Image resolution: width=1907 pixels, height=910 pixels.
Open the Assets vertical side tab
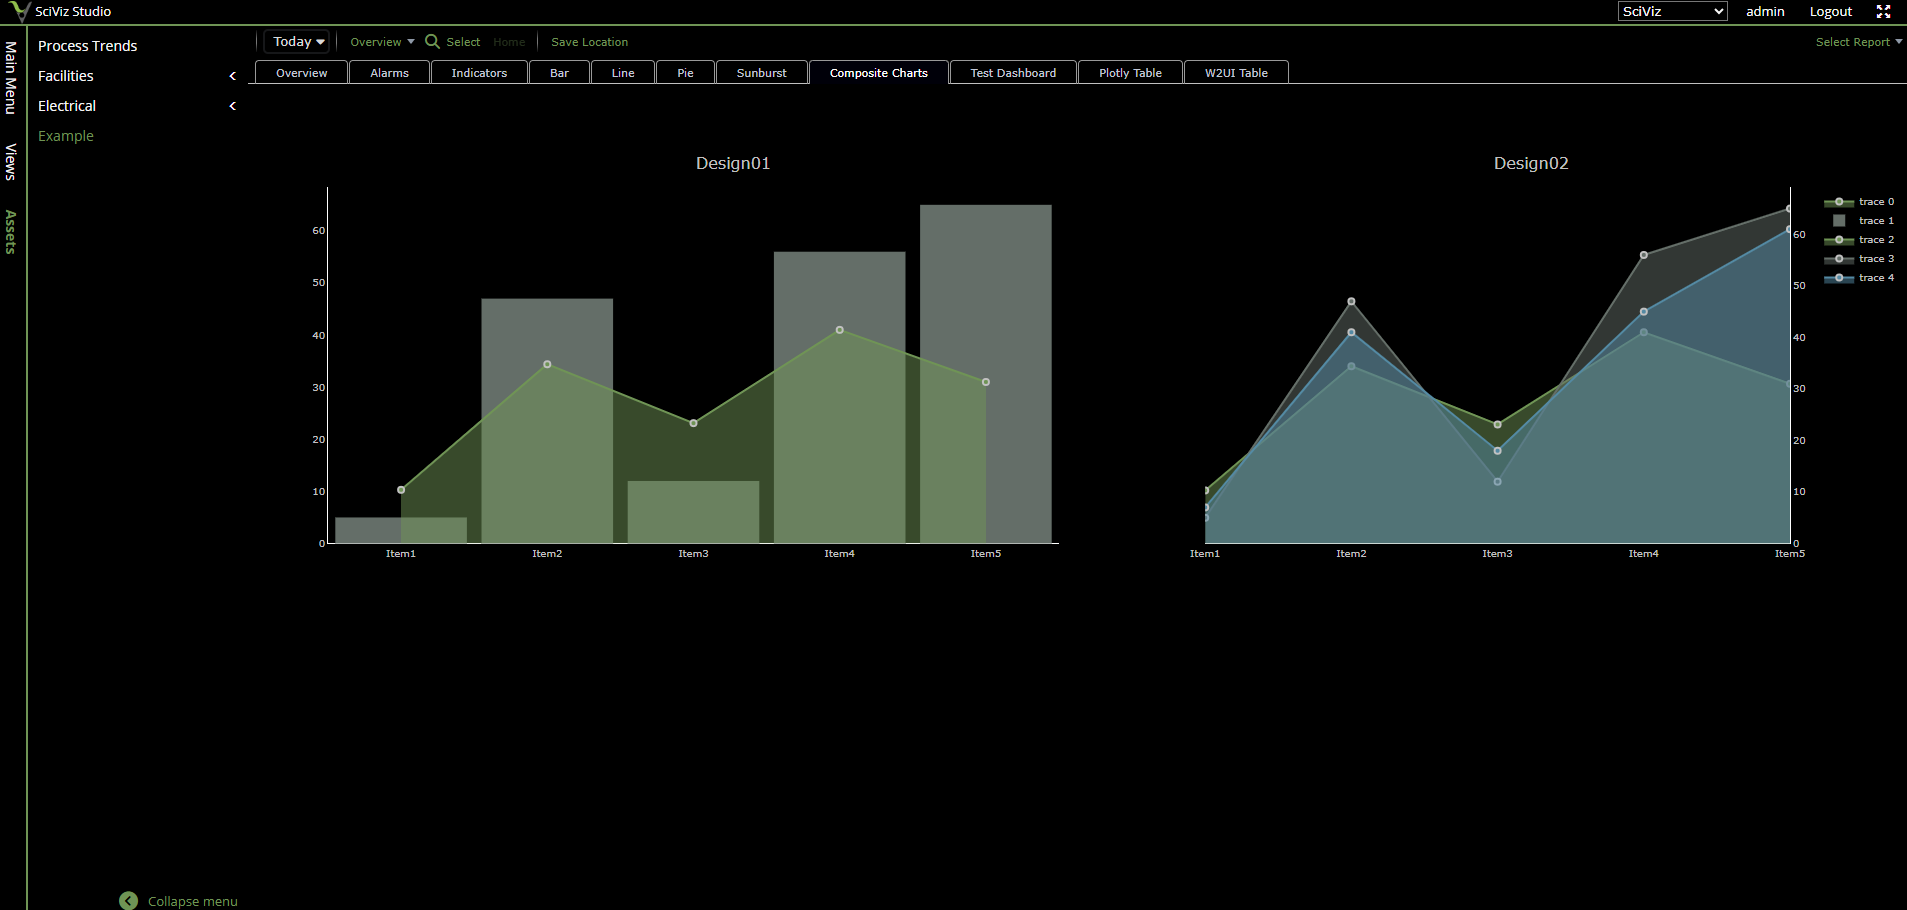(x=11, y=232)
